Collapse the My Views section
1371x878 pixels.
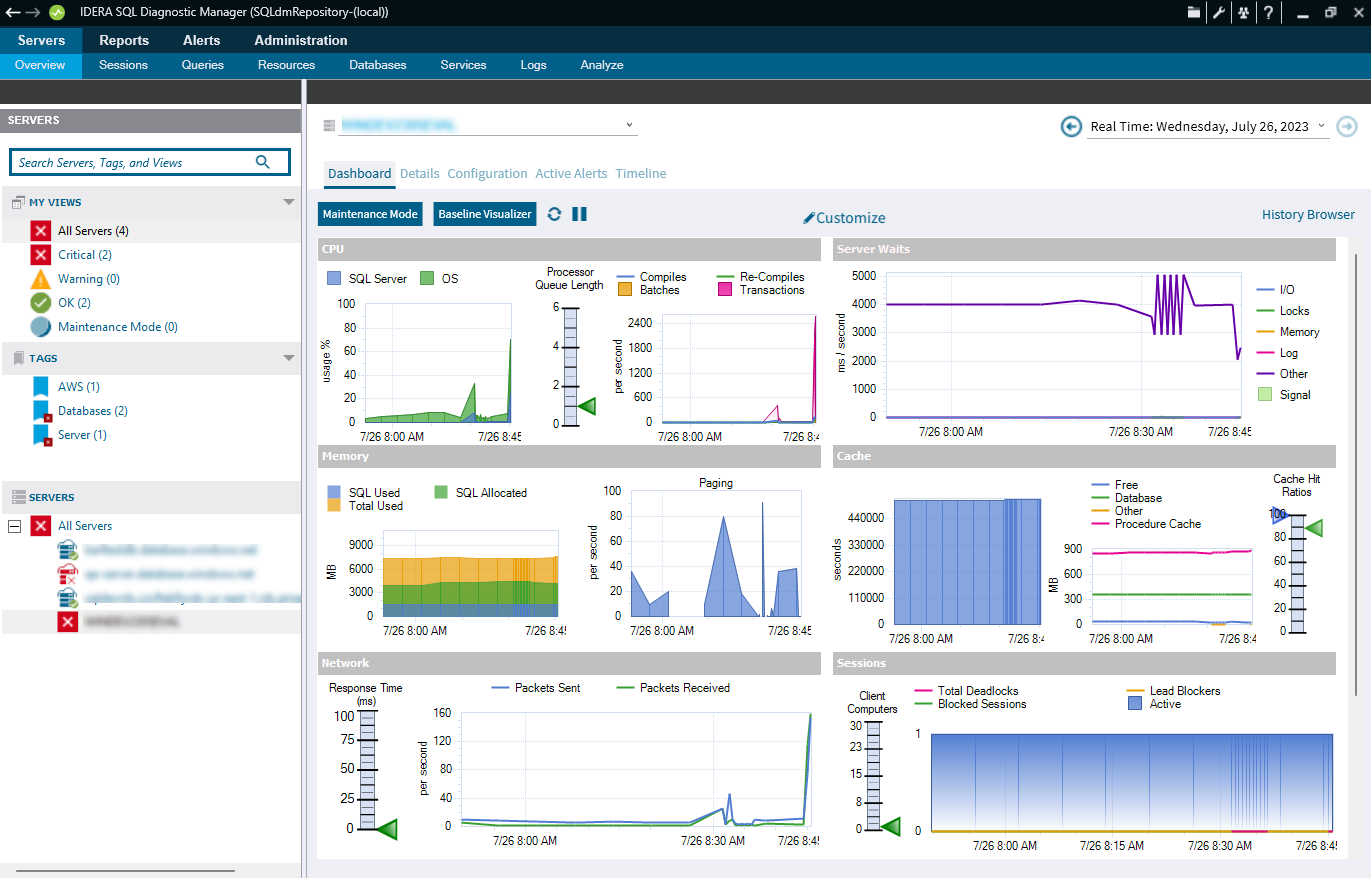tap(289, 202)
